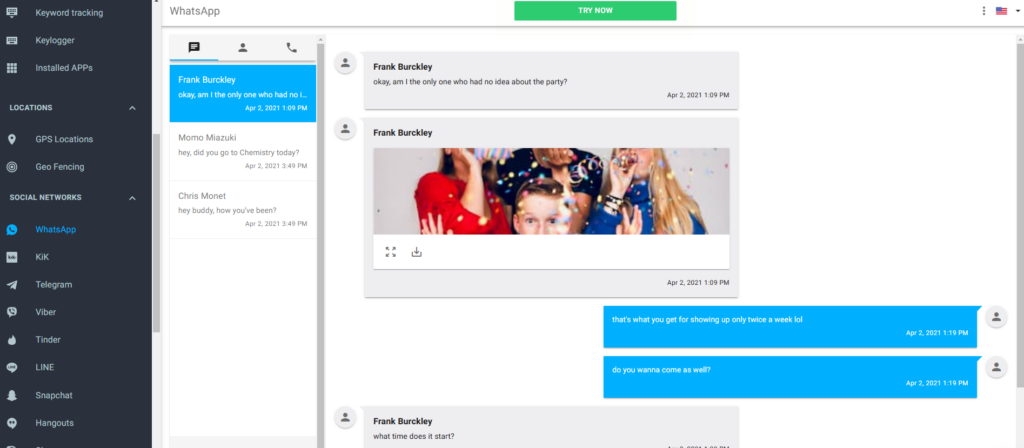The height and width of the screenshot is (448, 1024).
Task: Collapse the LOCATIONS section
Action: click(x=132, y=108)
